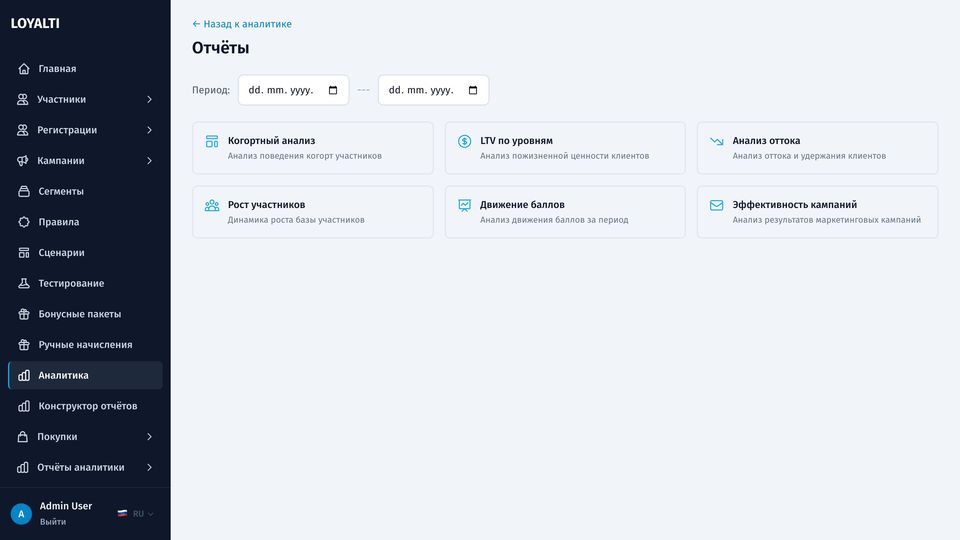Expand the Покупки submenu chevron

click(x=149, y=437)
